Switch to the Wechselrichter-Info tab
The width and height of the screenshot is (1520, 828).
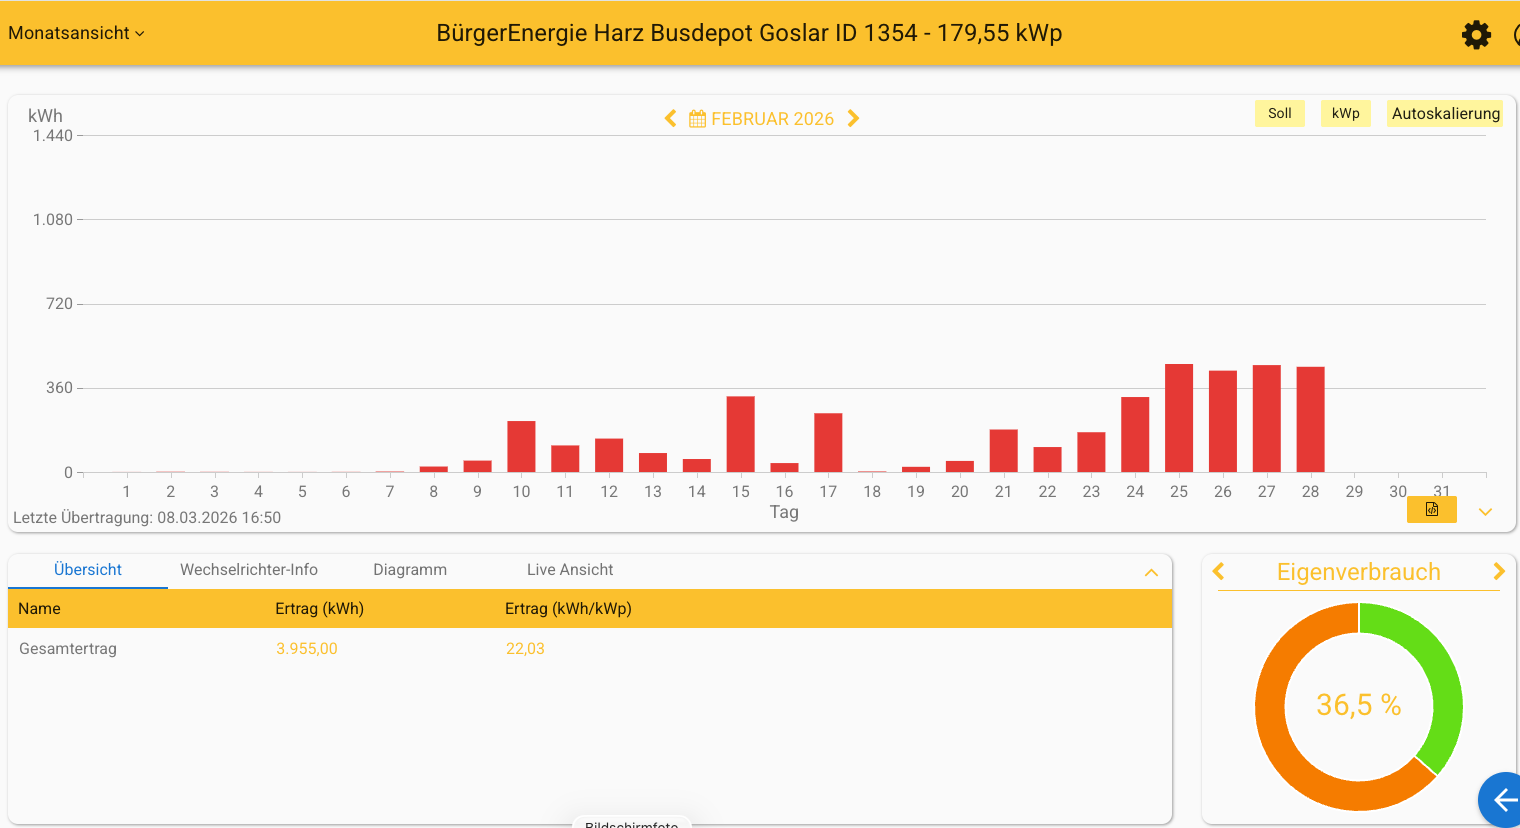pos(248,569)
